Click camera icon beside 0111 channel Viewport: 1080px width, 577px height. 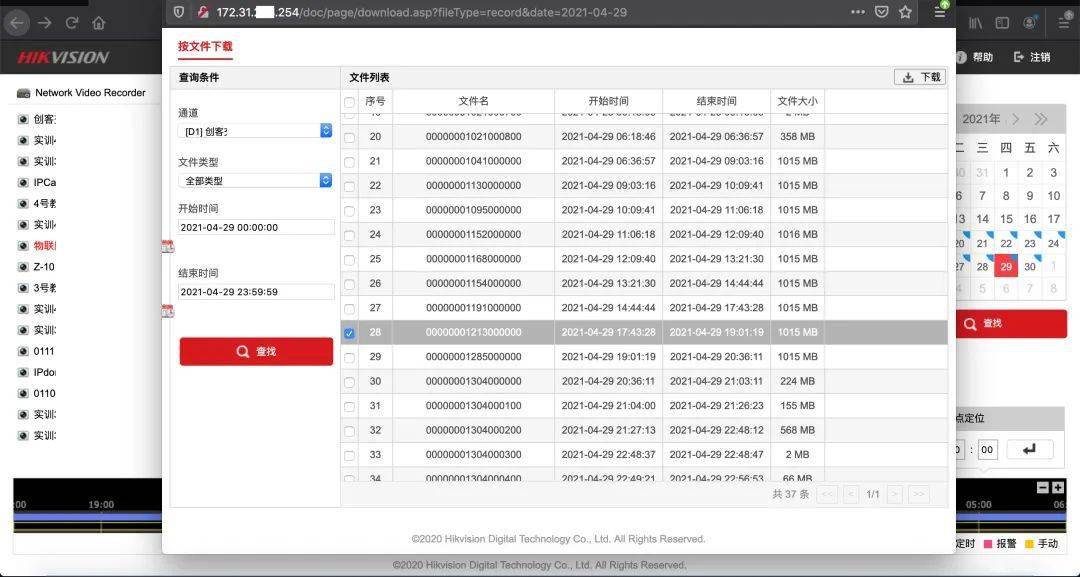[23, 351]
